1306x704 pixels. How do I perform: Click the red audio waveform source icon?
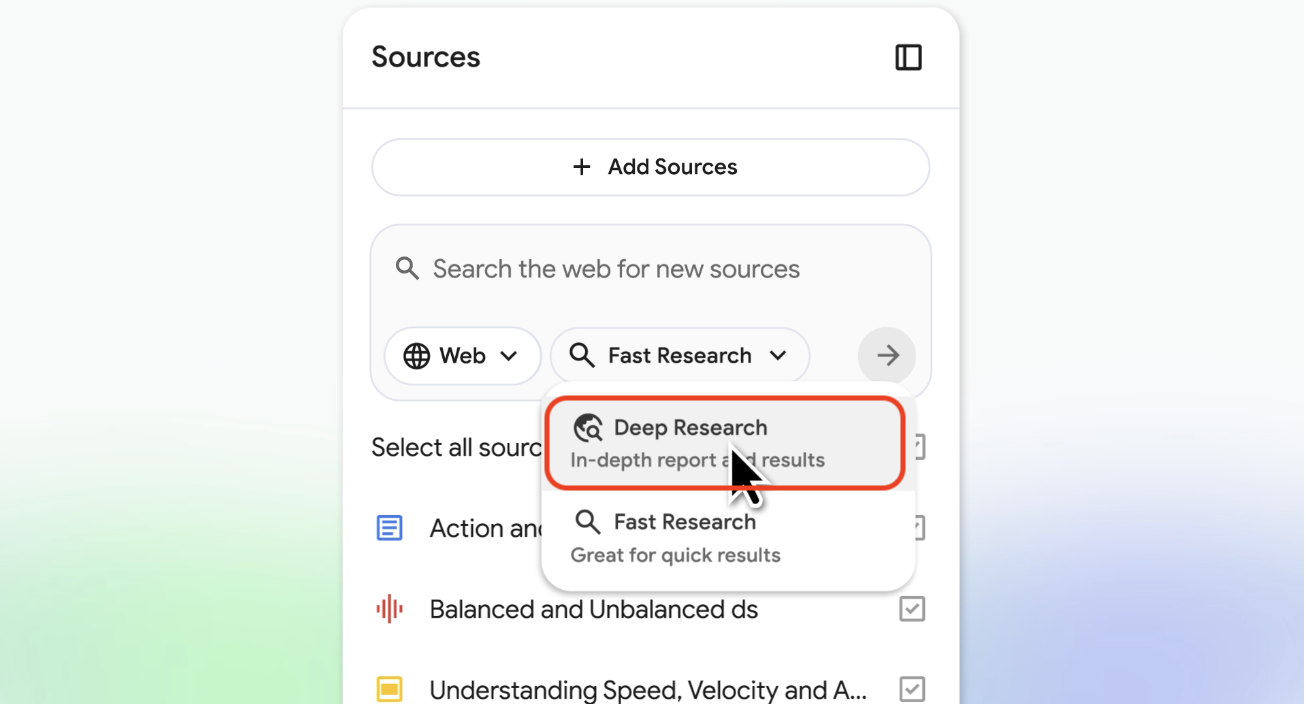pos(389,609)
